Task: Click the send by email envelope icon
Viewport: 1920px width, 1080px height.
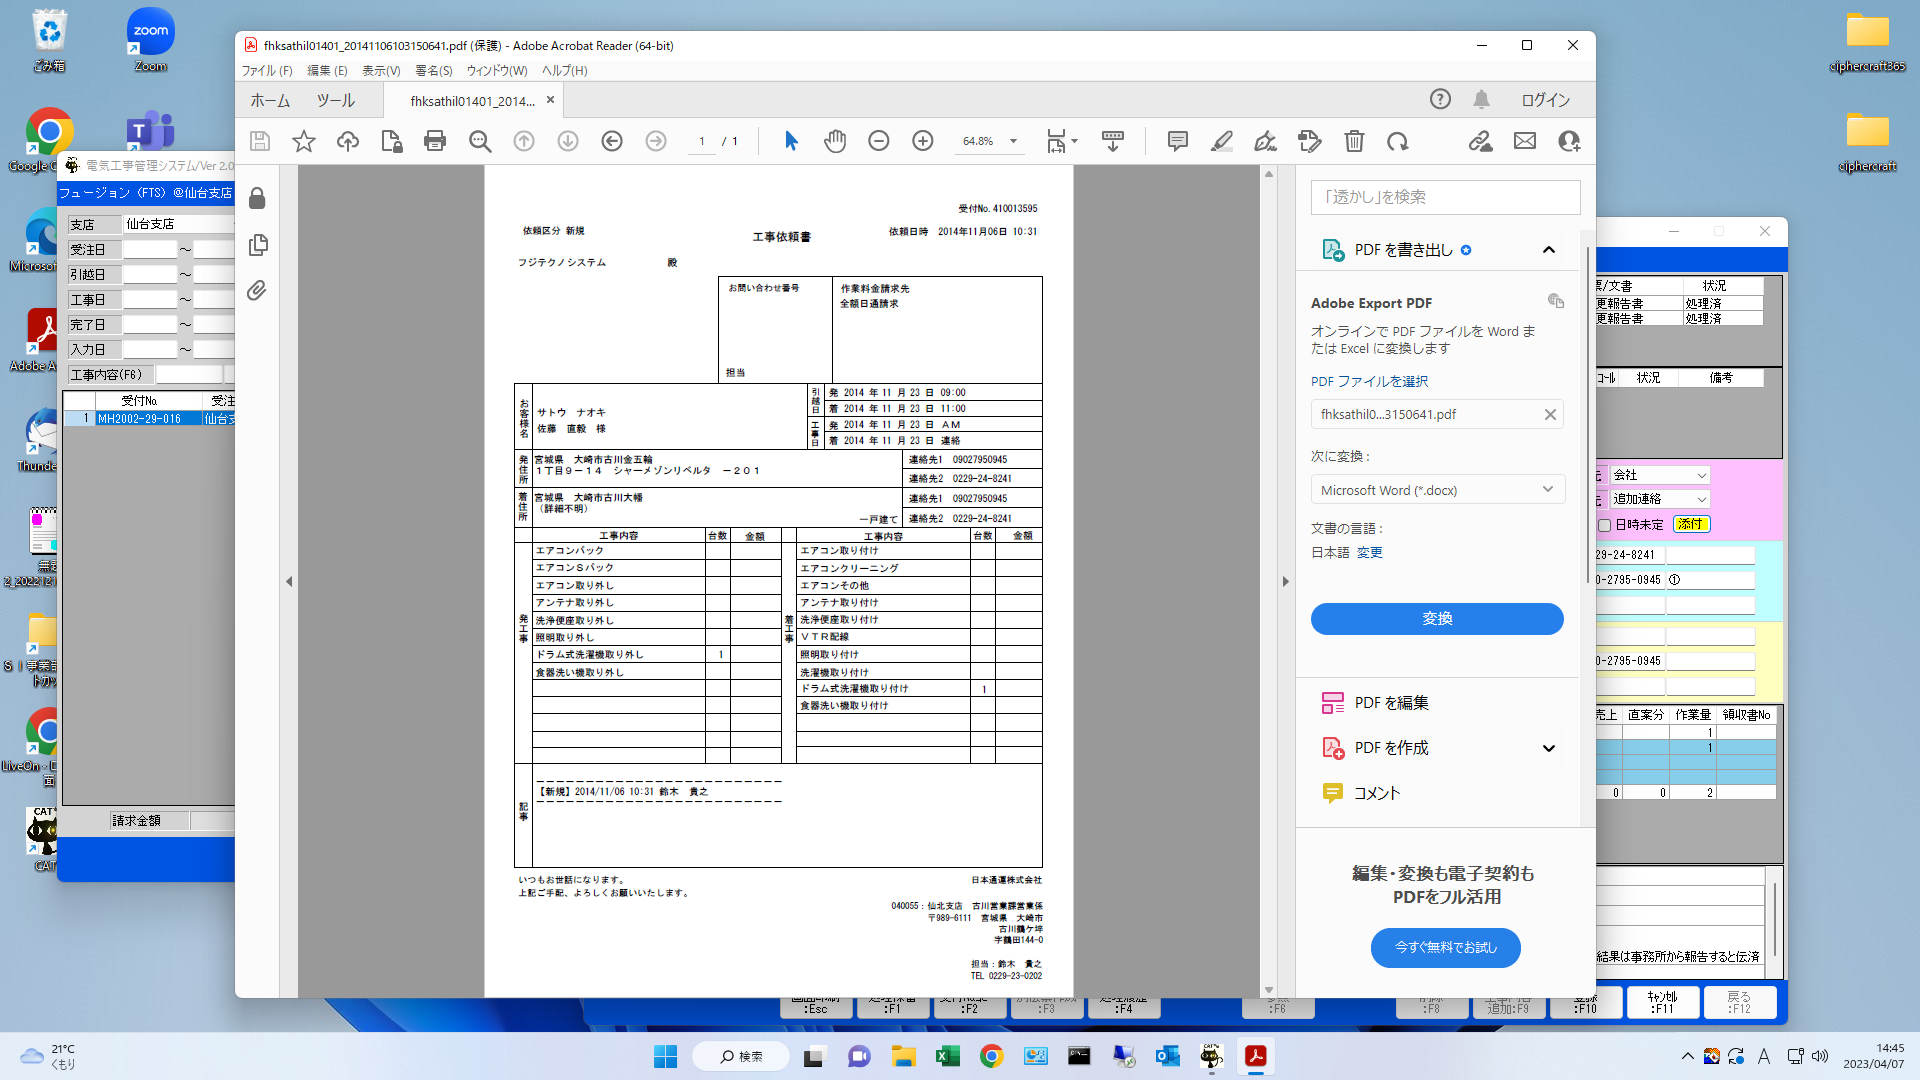Action: coord(1525,141)
